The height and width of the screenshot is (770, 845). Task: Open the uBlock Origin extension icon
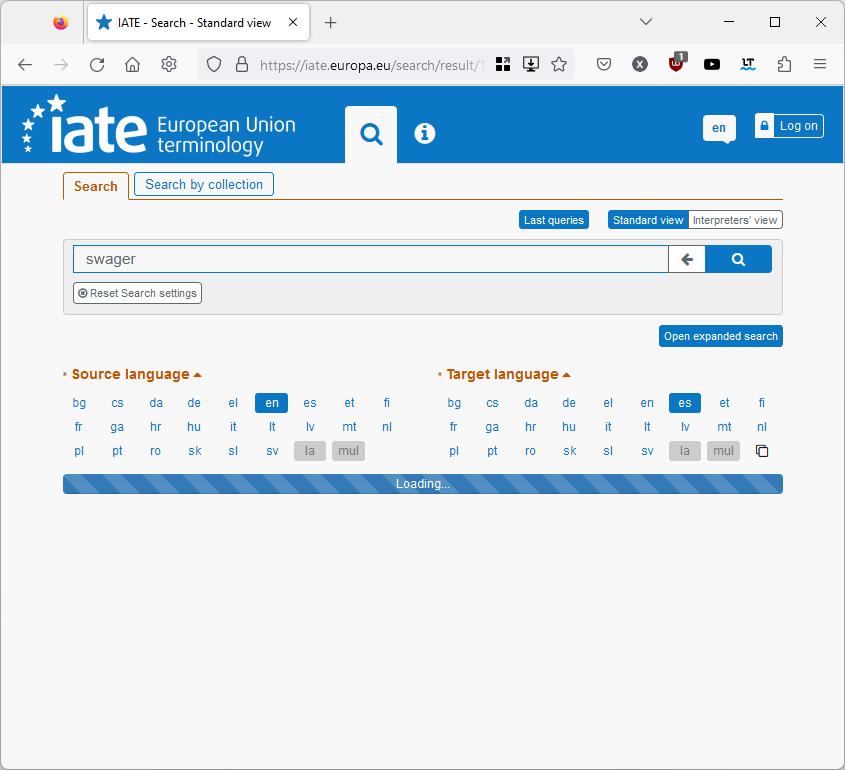675,63
